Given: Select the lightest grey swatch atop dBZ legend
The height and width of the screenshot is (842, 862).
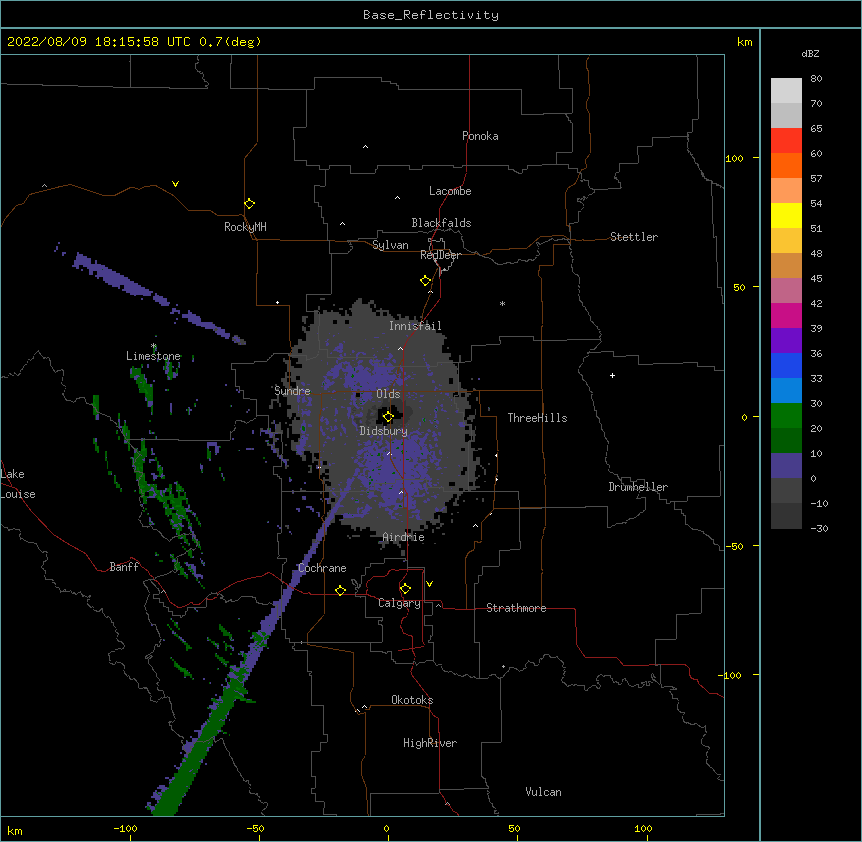Looking at the screenshot, I should (x=786, y=91).
